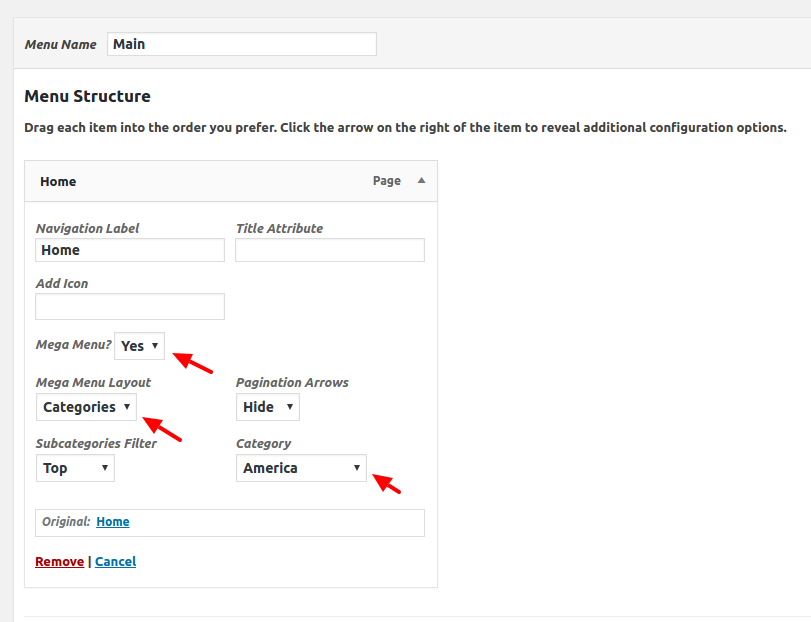This screenshot has height=622, width=811.
Task: Click the Home menu item title bar
Action: pos(200,181)
